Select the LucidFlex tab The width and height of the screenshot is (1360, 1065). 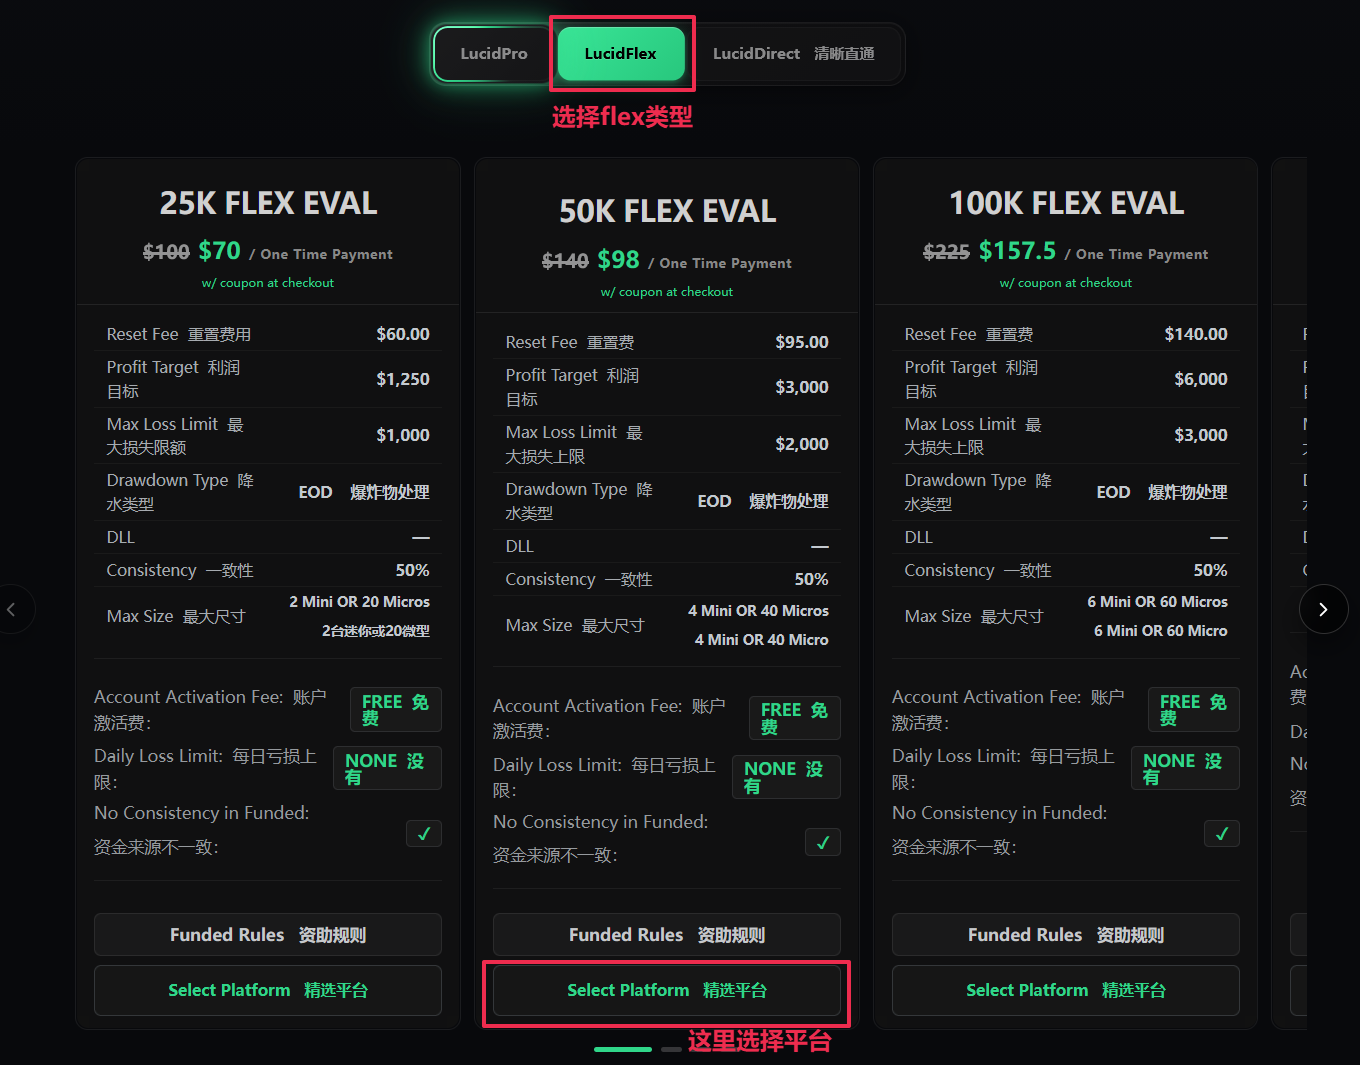coord(621,54)
